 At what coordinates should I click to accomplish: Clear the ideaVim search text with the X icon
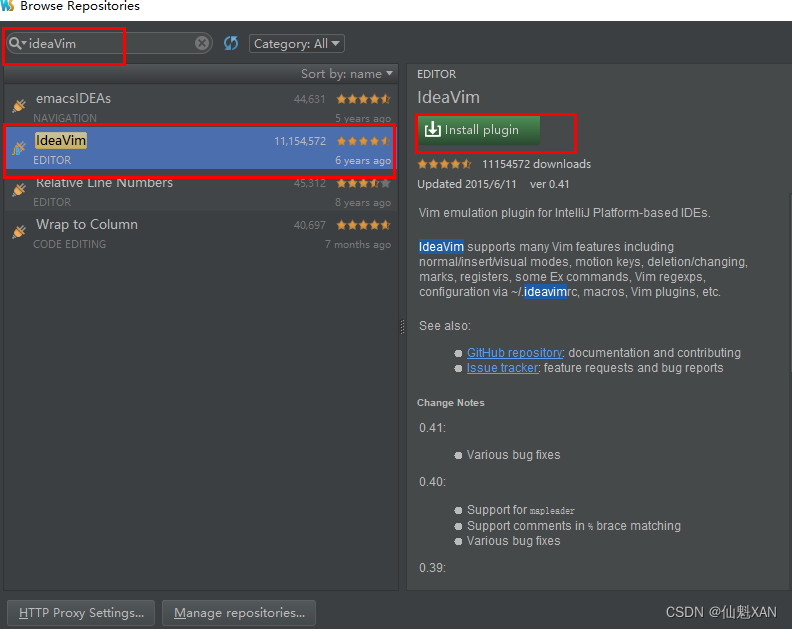202,43
